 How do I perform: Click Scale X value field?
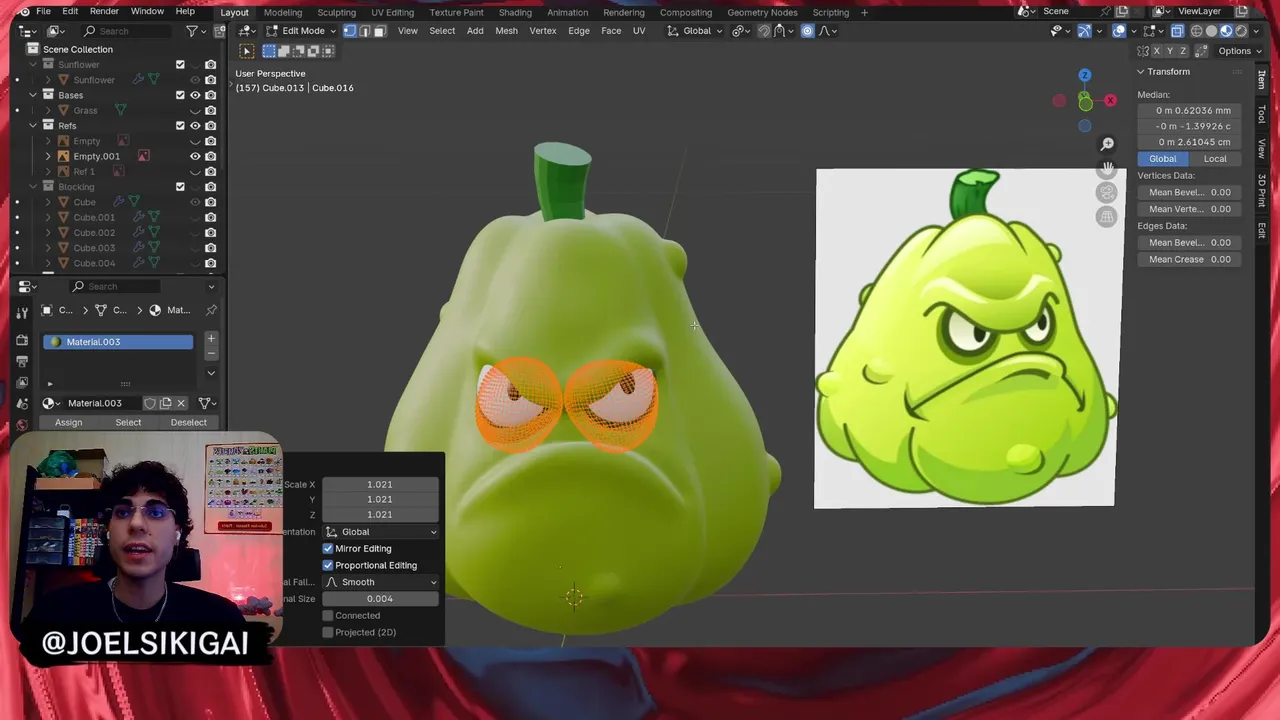point(380,484)
